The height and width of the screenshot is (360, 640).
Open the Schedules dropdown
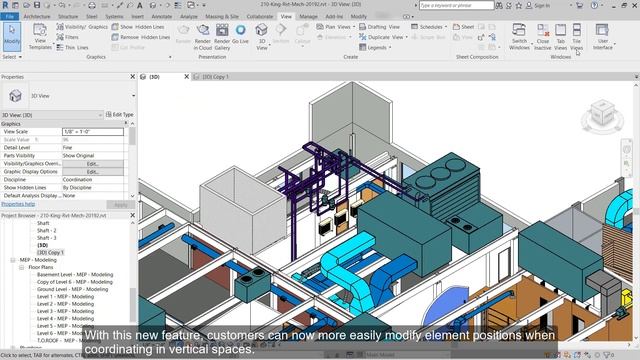(429, 27)
